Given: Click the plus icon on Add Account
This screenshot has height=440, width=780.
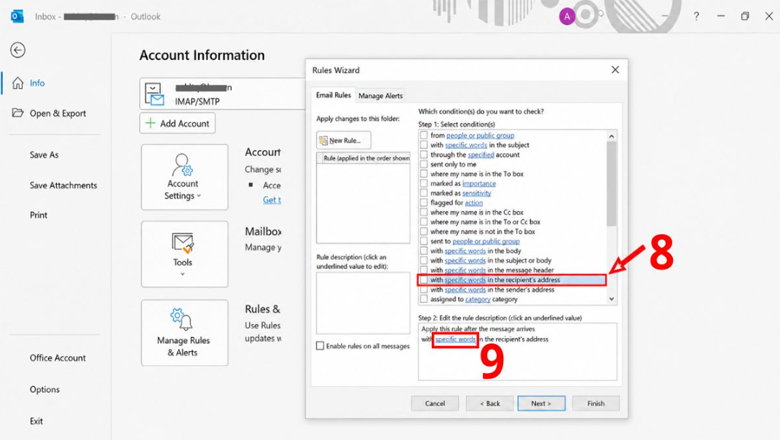Looking at the screenshot, I should pos(150,123).
